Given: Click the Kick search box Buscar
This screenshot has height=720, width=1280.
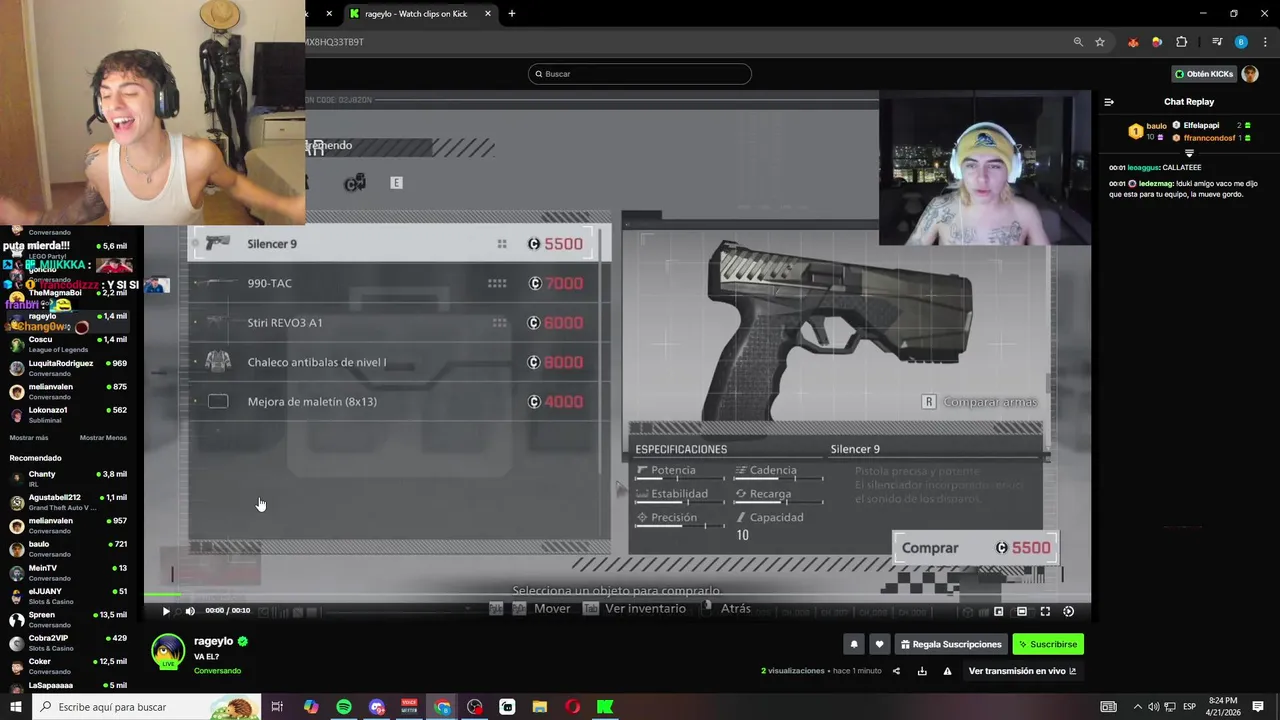Looking at the screenshot, I should point(640,74).
